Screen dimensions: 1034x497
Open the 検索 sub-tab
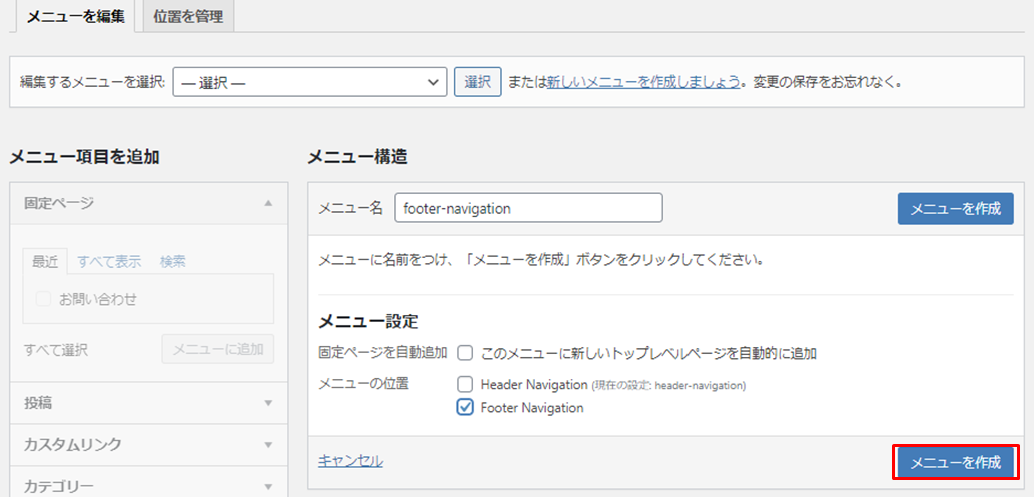[172, 262]
